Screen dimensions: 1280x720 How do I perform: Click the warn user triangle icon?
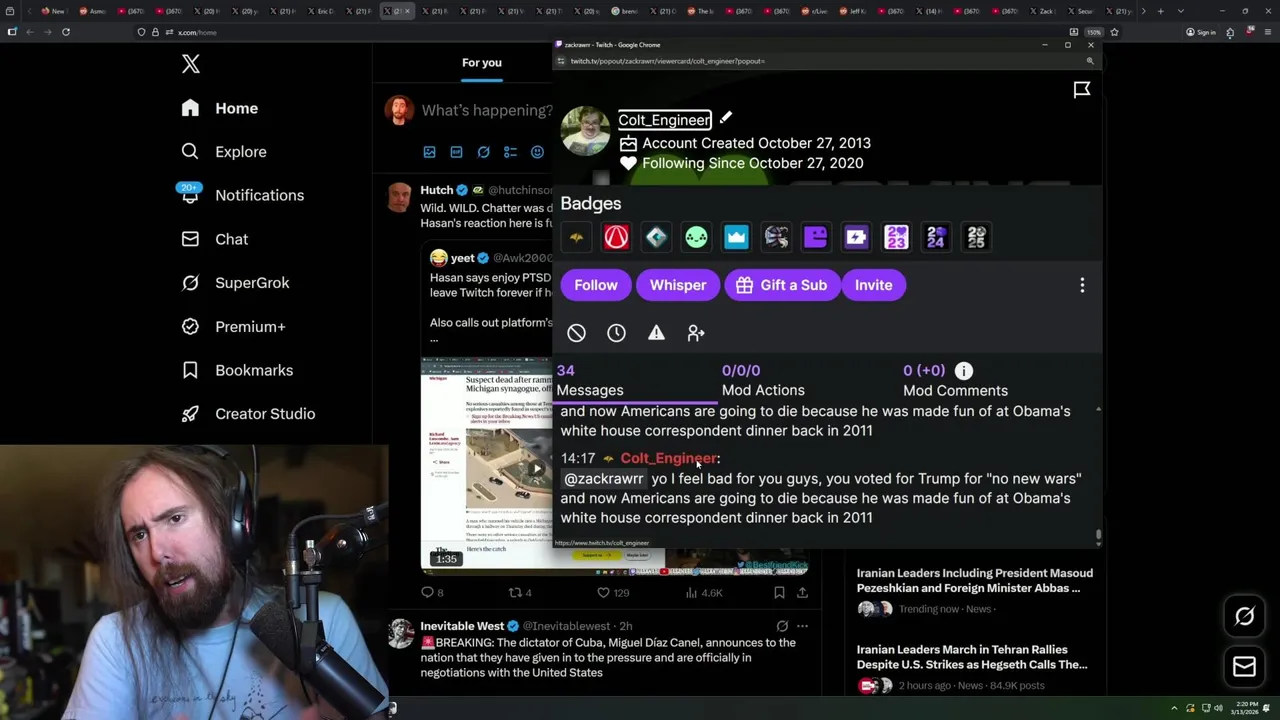656,333
